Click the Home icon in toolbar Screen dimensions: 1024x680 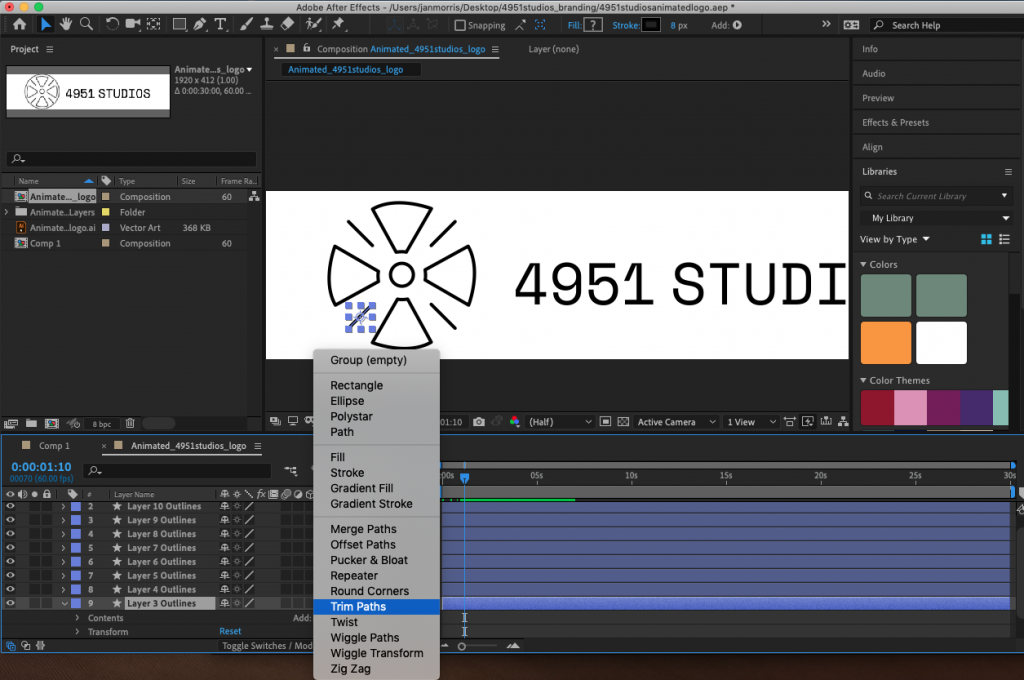tap(20, 24)
